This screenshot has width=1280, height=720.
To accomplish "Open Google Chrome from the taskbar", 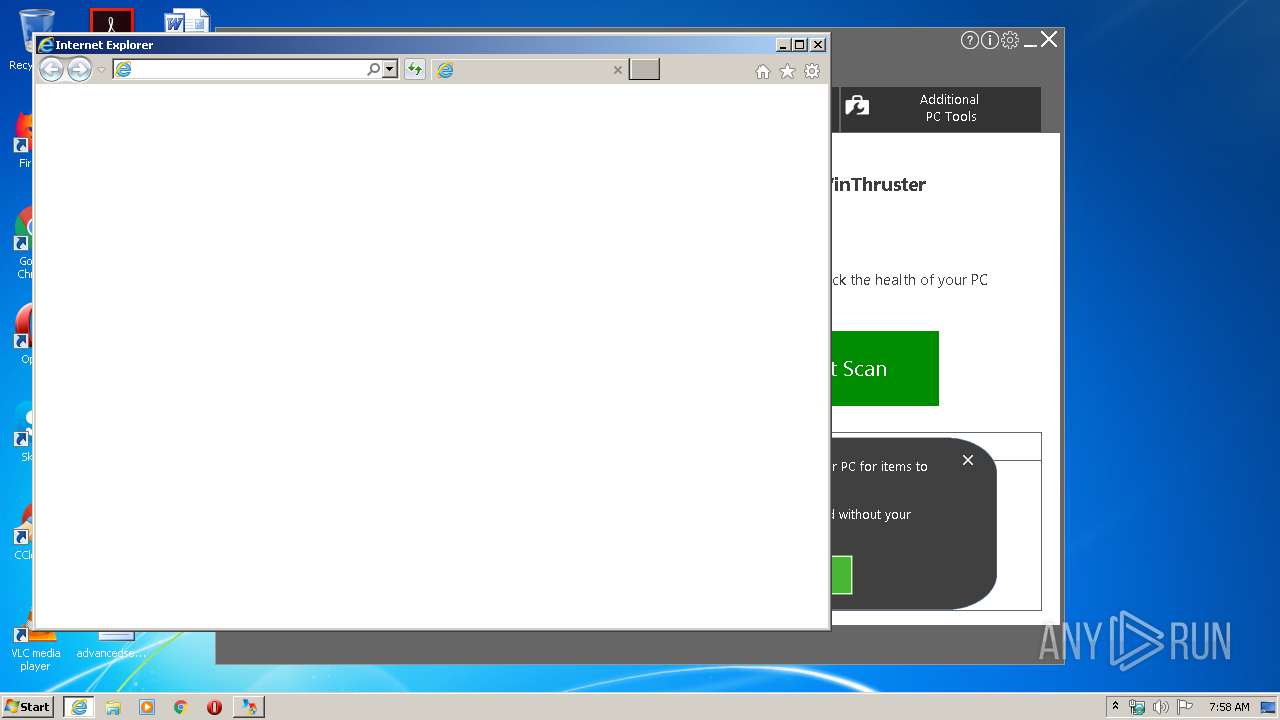I will [x=181, y=707].
